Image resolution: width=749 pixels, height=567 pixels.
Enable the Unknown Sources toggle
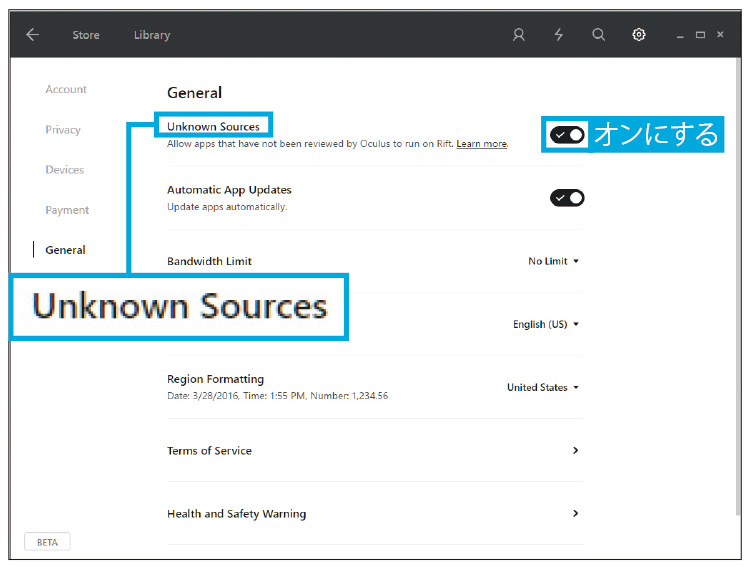567,135
